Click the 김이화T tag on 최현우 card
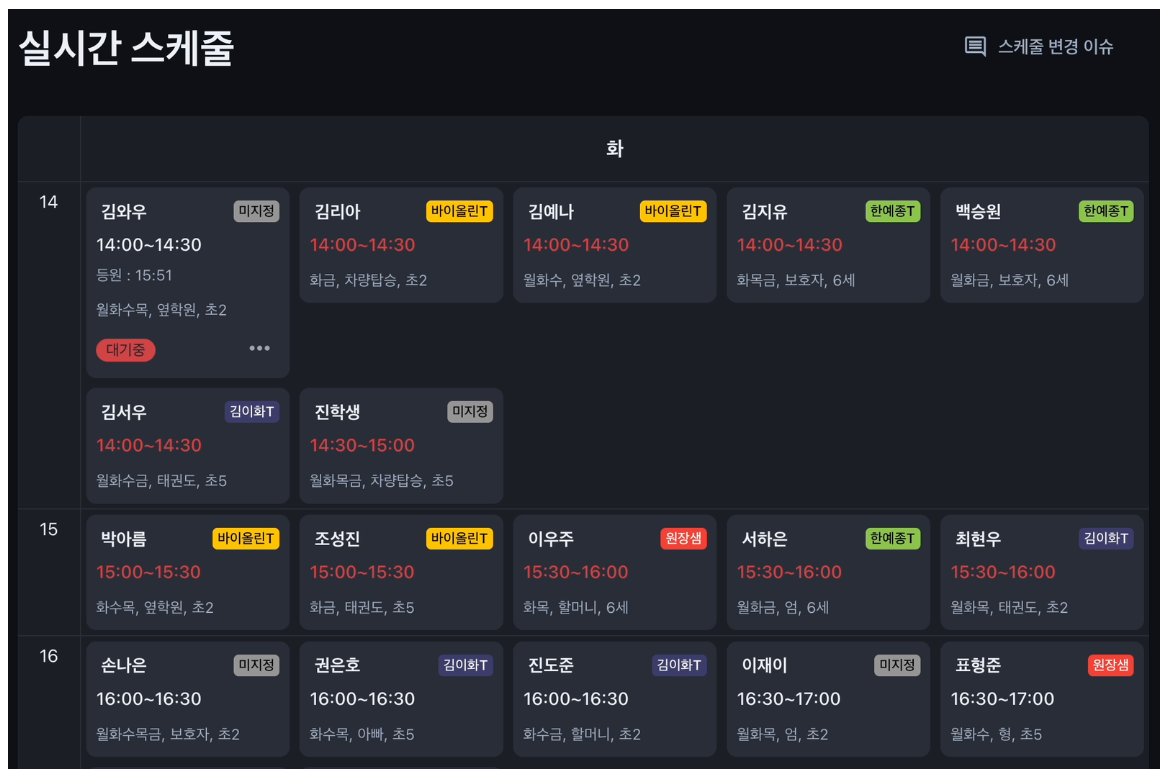1174x784 pixels. coord(1106,538)
